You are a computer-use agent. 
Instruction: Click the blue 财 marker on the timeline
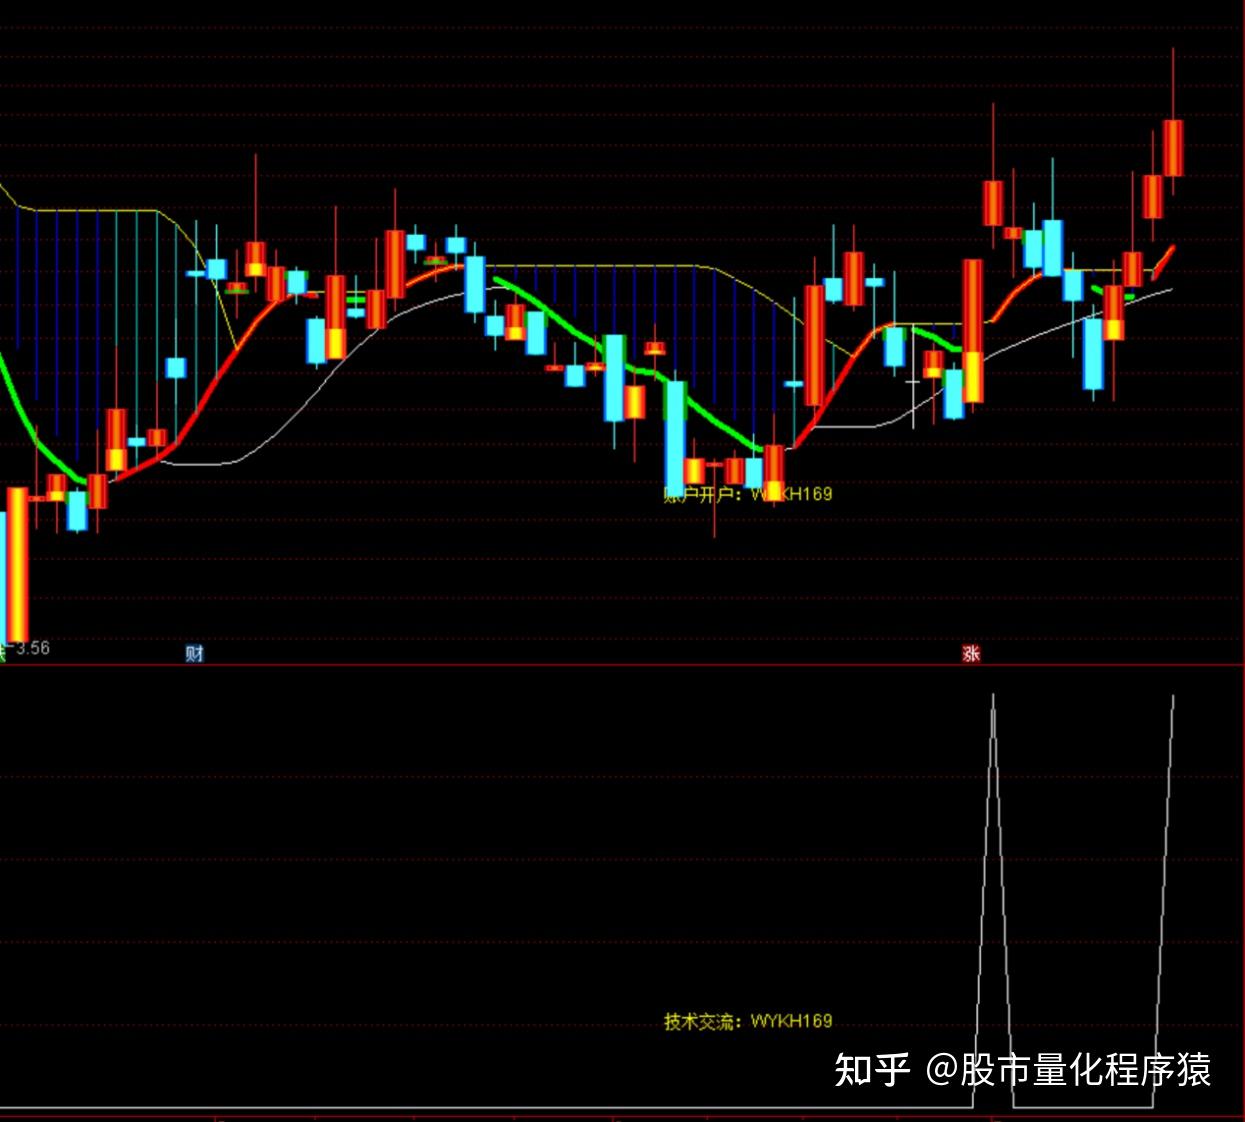click(x=194, y=654)
